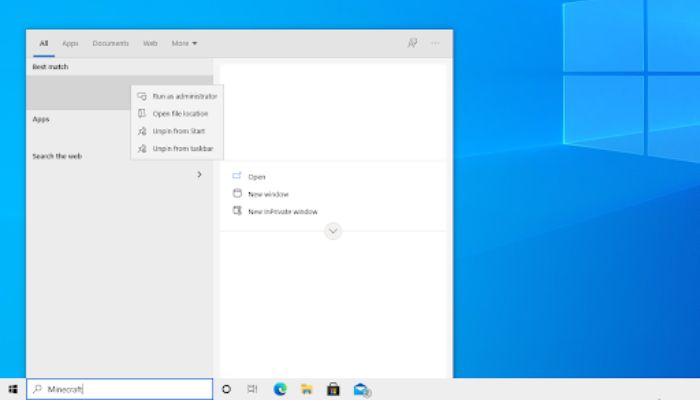Click the Open action icon
700x400 pixels.
click(x=237, y=176)
